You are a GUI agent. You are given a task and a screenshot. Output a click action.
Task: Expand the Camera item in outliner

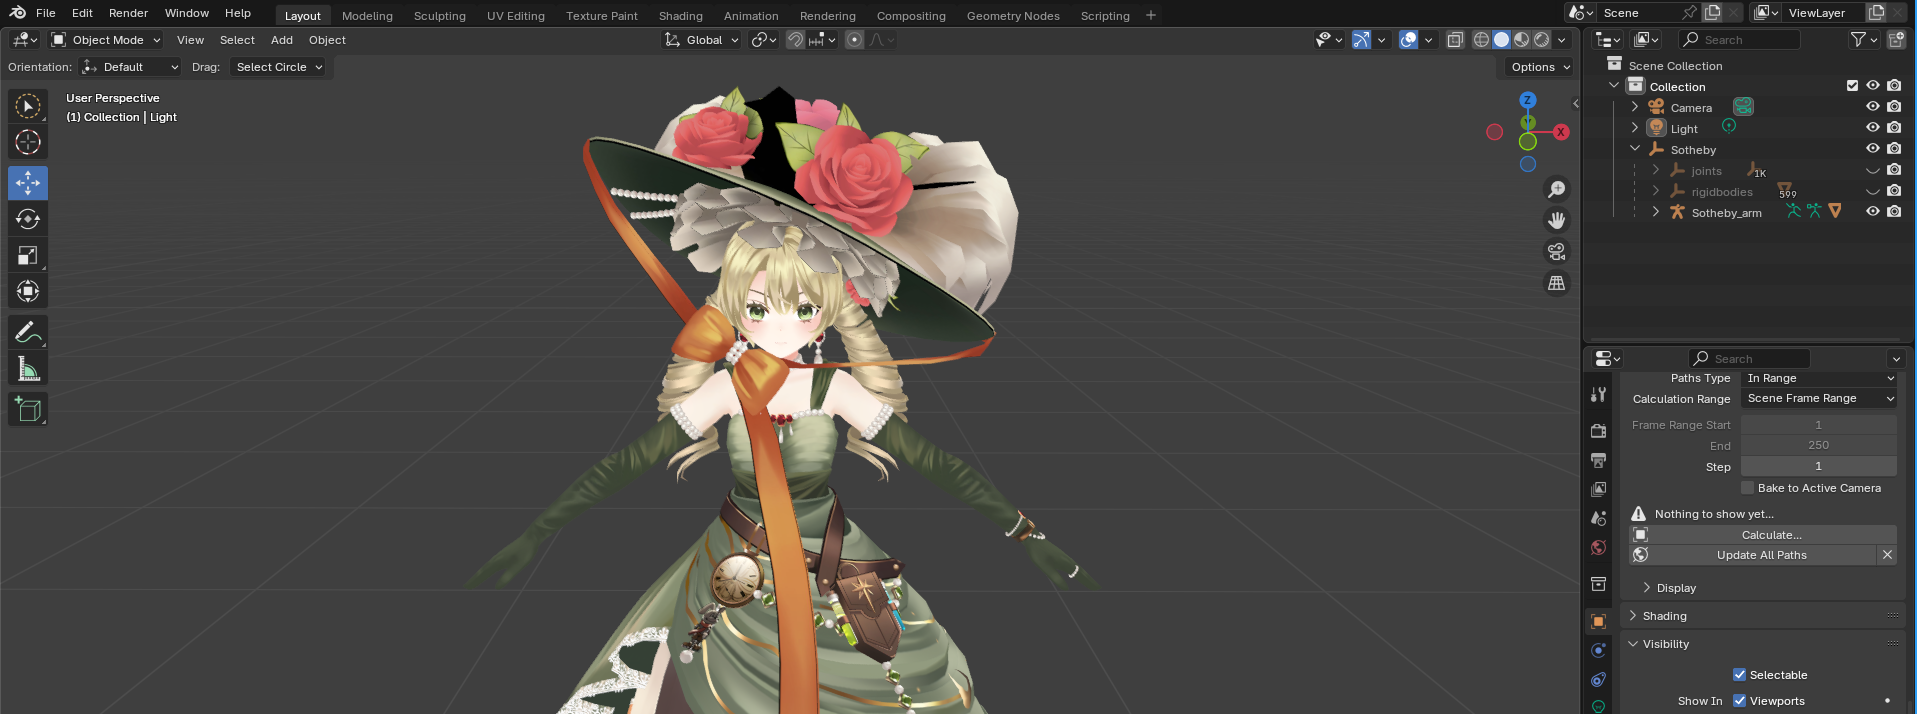(1635, 107)
